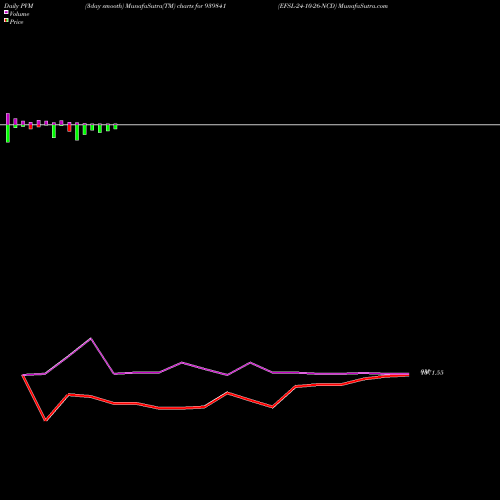This screenshot has width=500, height=500.
Task: Click the highest peak of the magenta volume line
Action: 91,339
